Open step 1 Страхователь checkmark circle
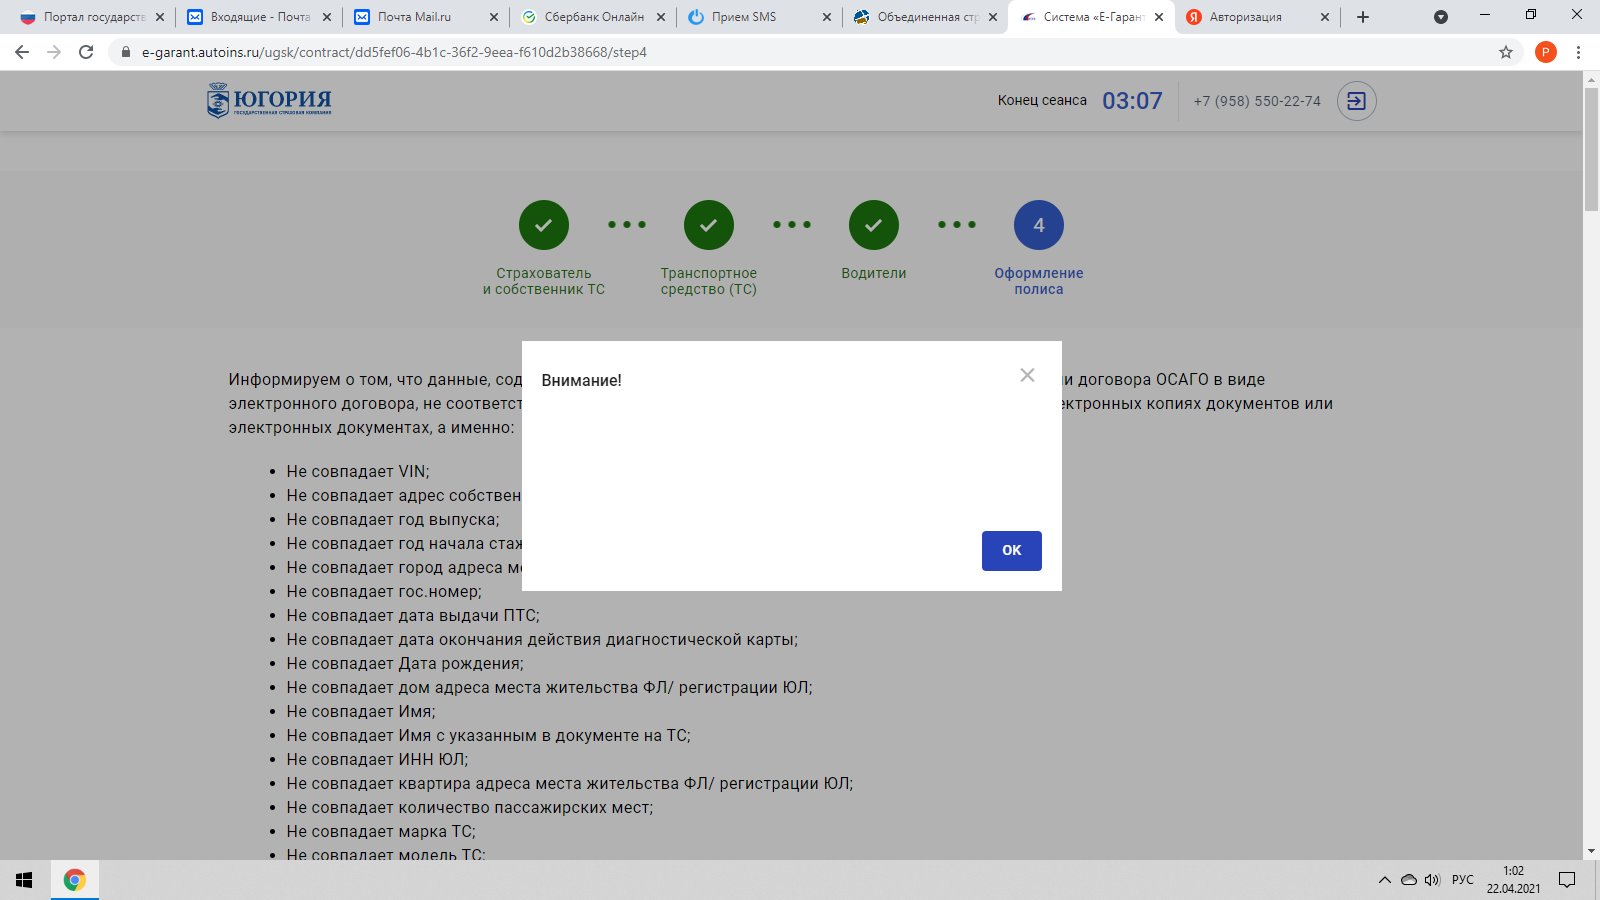The image size is (1600, 900). pyautogui.click(x=543, y=226)
